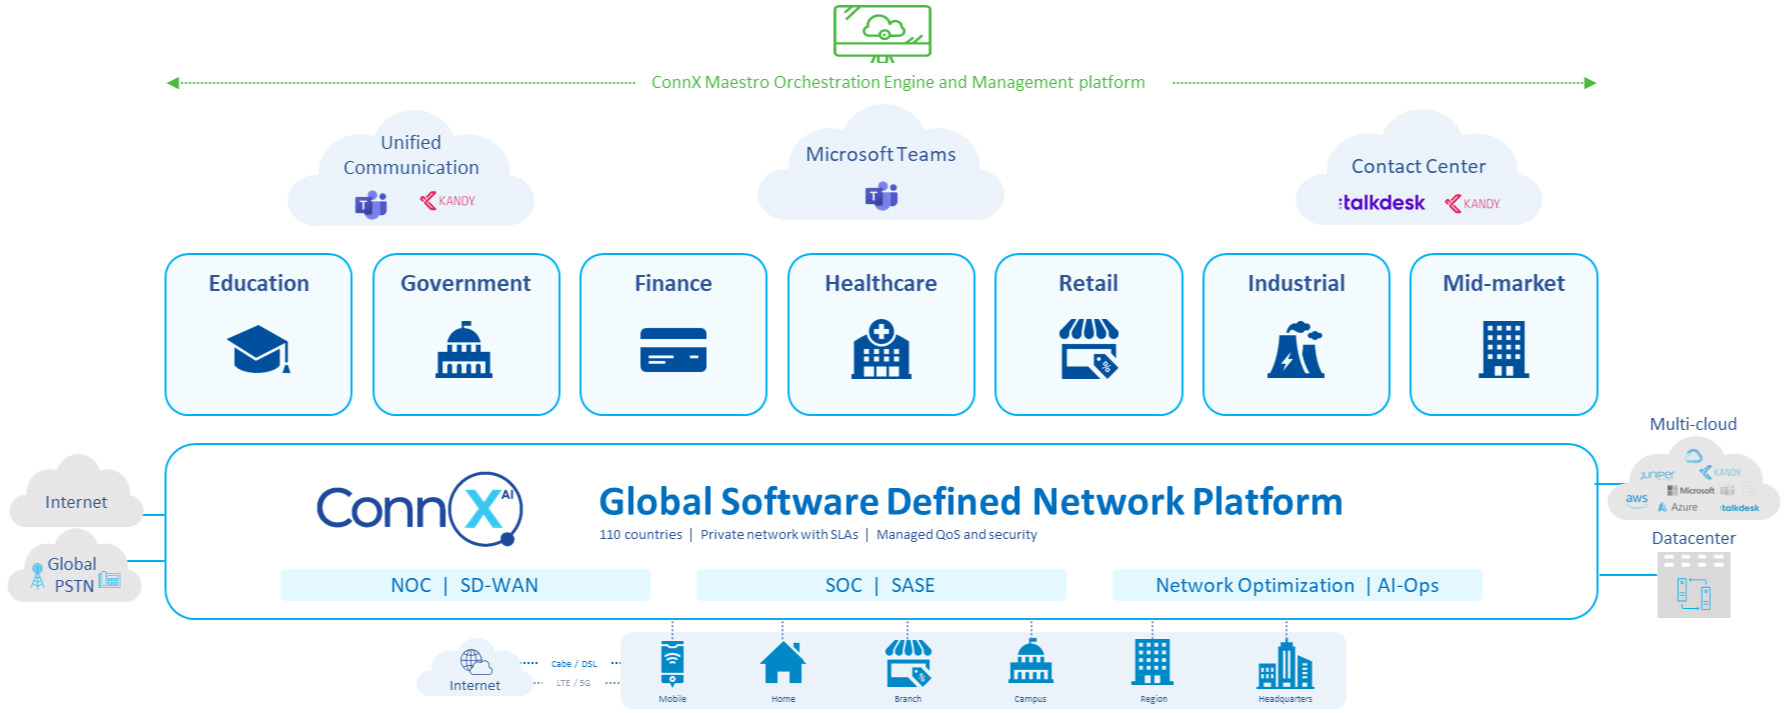Select the 'Unified Communication' cloud label
The height and width of the screenshot is (713, 1788).
[x=411, y=155]
